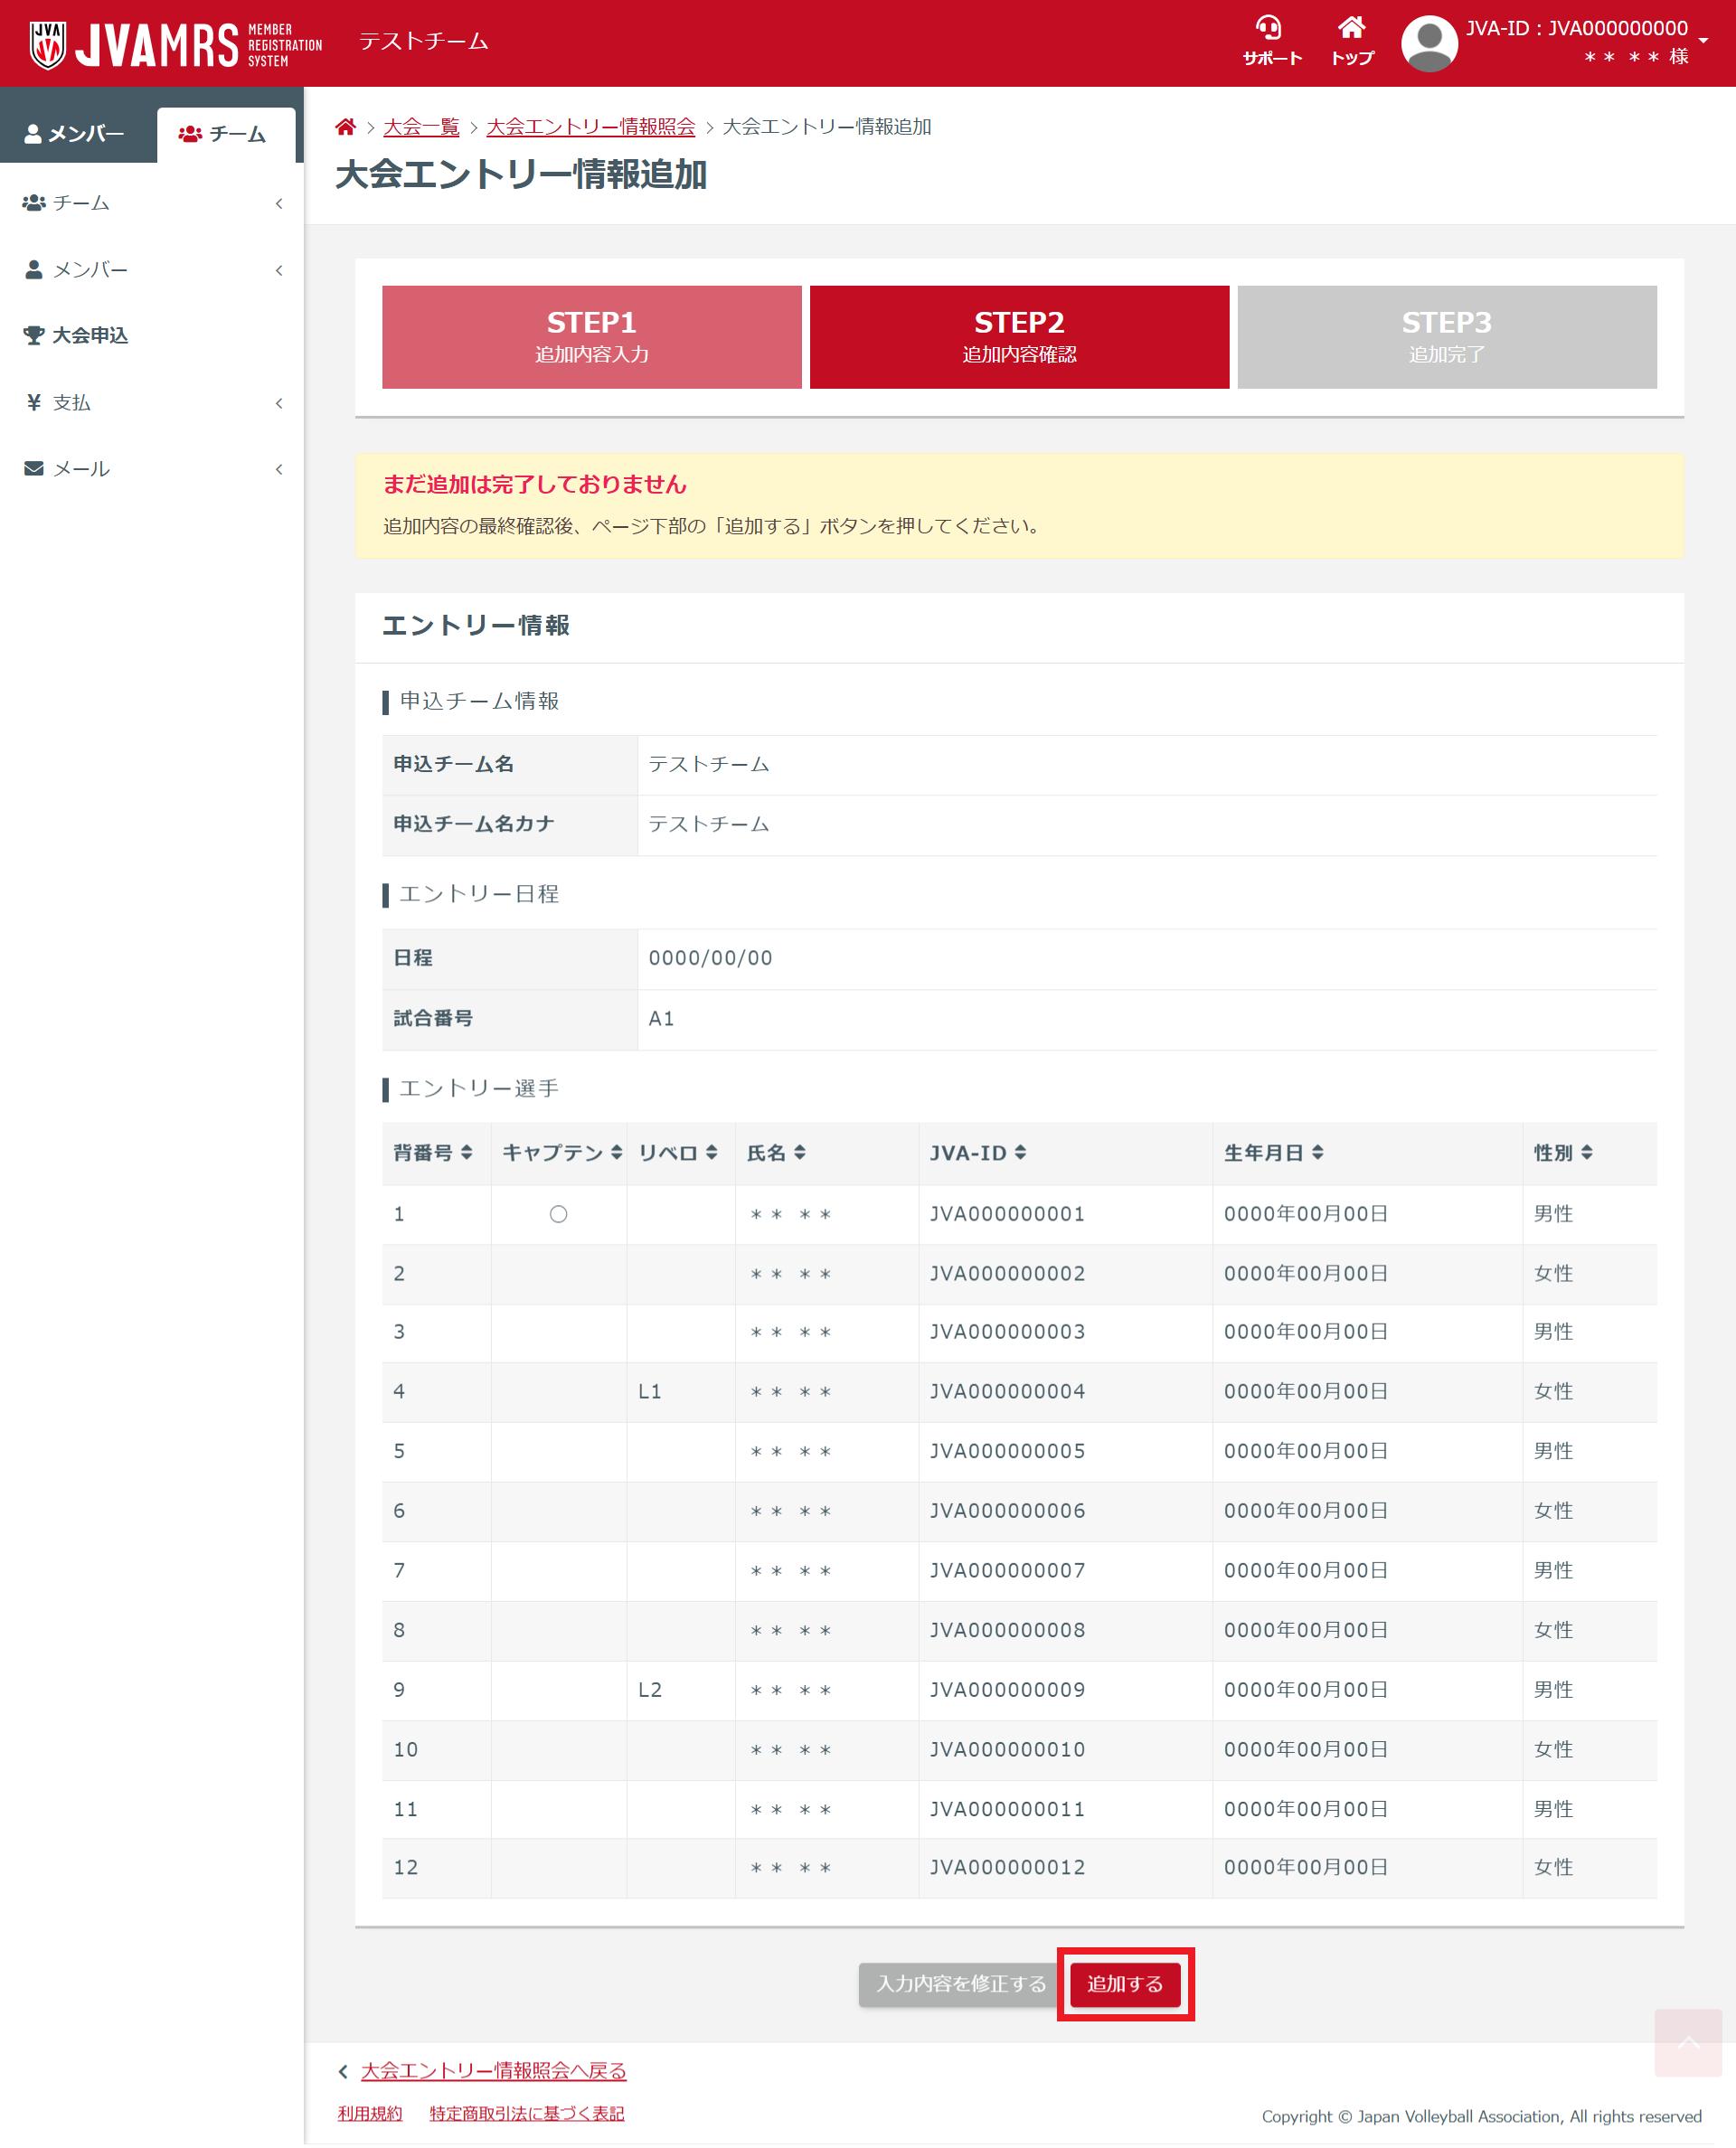Screen dimensions: 1736x2148
Task: Click the breadcrumb home icon
Action: point(345,127)
